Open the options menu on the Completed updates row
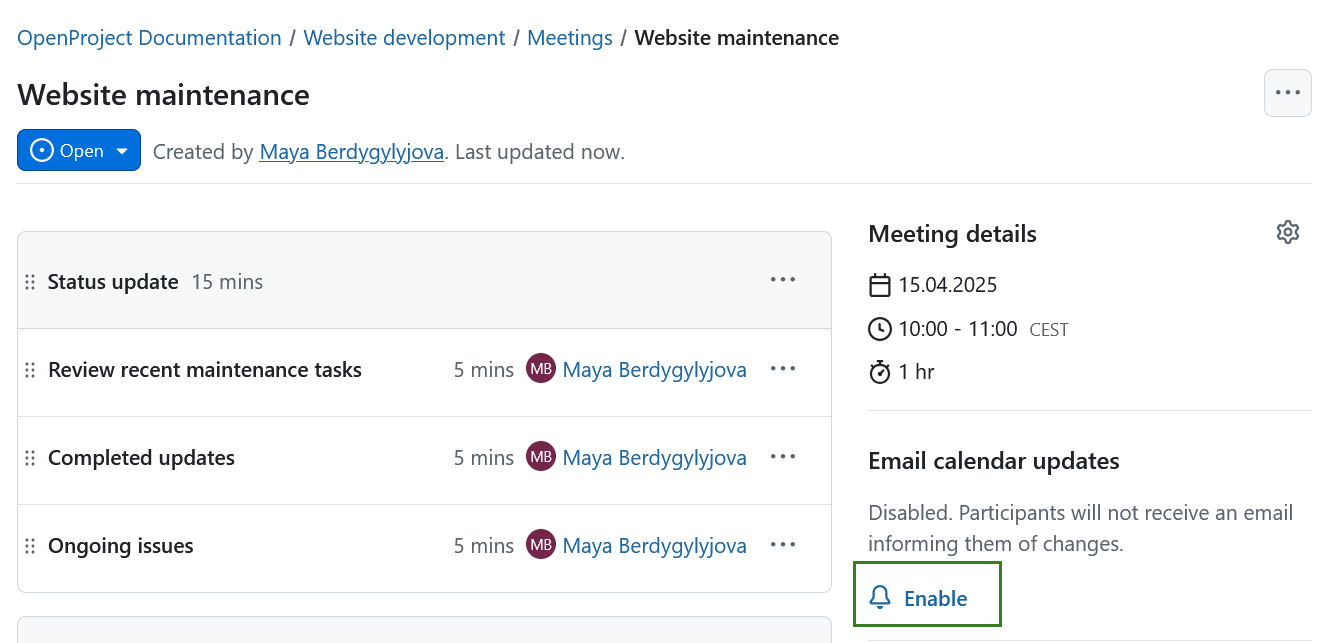Image resolution: width=1327 pixels, height=643 pixels. 782,457
